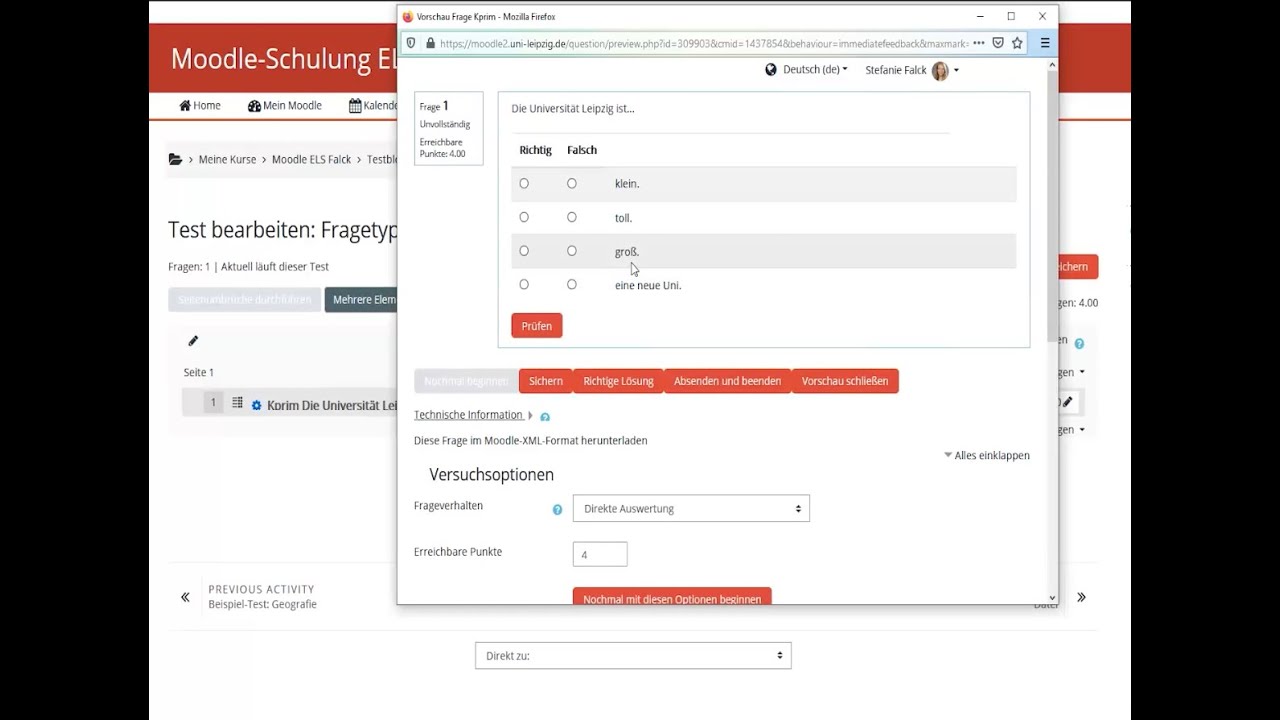Open help icon beside Technische Information
This screenshot has height=720, width=1280.
[x=545, y=417]
